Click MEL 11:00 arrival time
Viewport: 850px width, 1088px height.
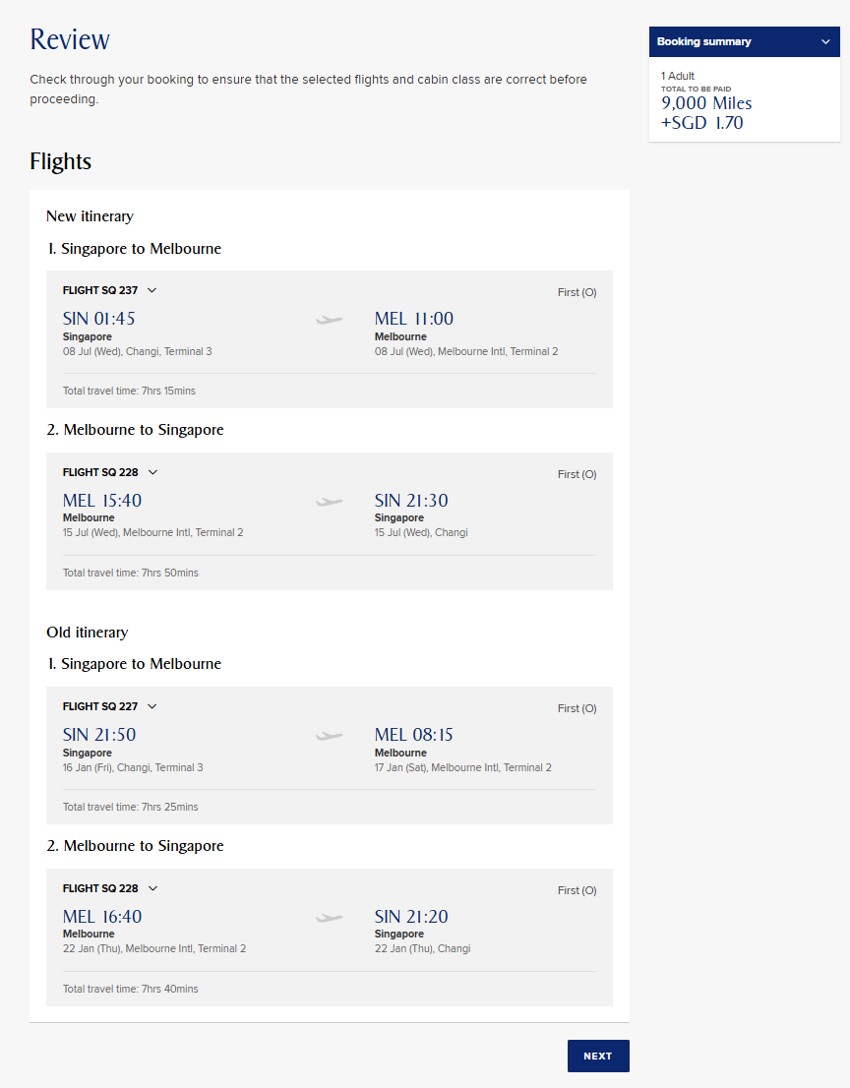click(x=413, y=319)
